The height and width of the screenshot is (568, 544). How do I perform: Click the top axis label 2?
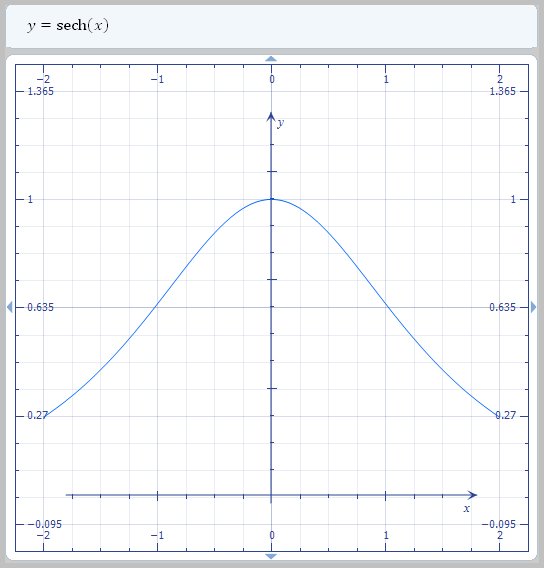500,79
